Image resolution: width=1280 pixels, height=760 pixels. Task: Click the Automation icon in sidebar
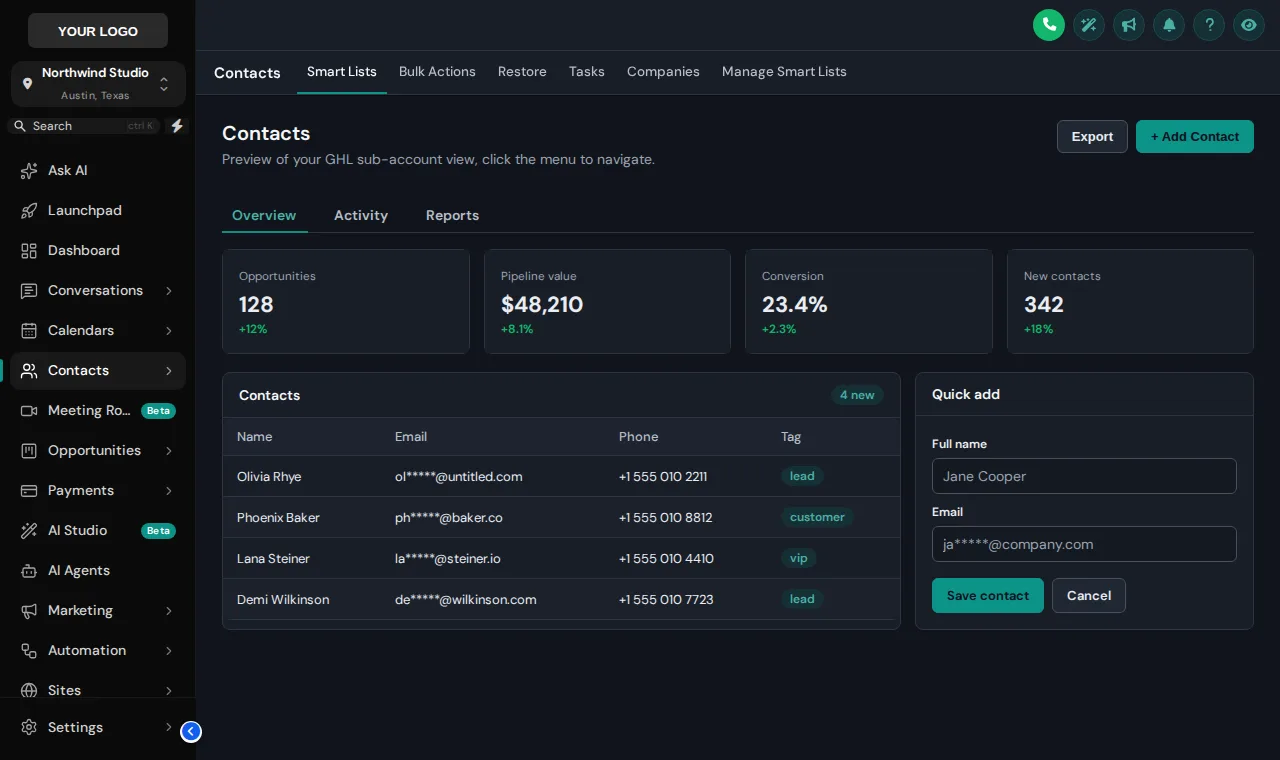pos(29,651)
